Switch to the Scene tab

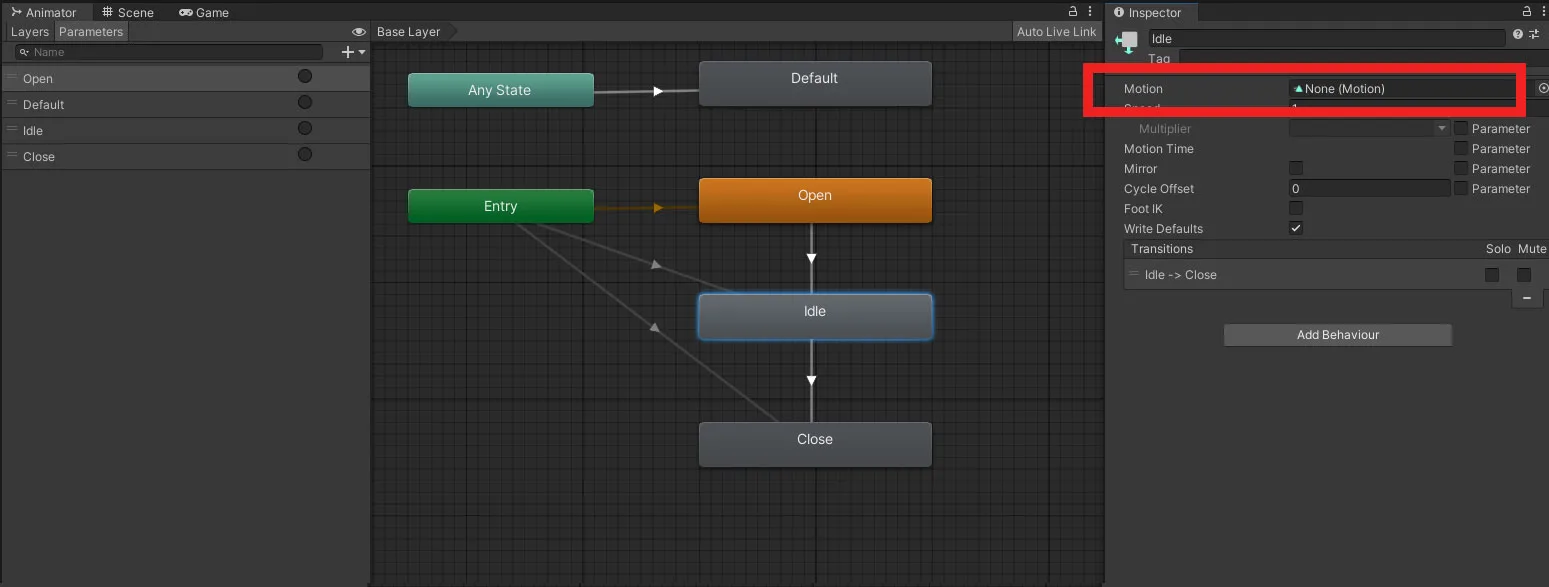point(128,13)
